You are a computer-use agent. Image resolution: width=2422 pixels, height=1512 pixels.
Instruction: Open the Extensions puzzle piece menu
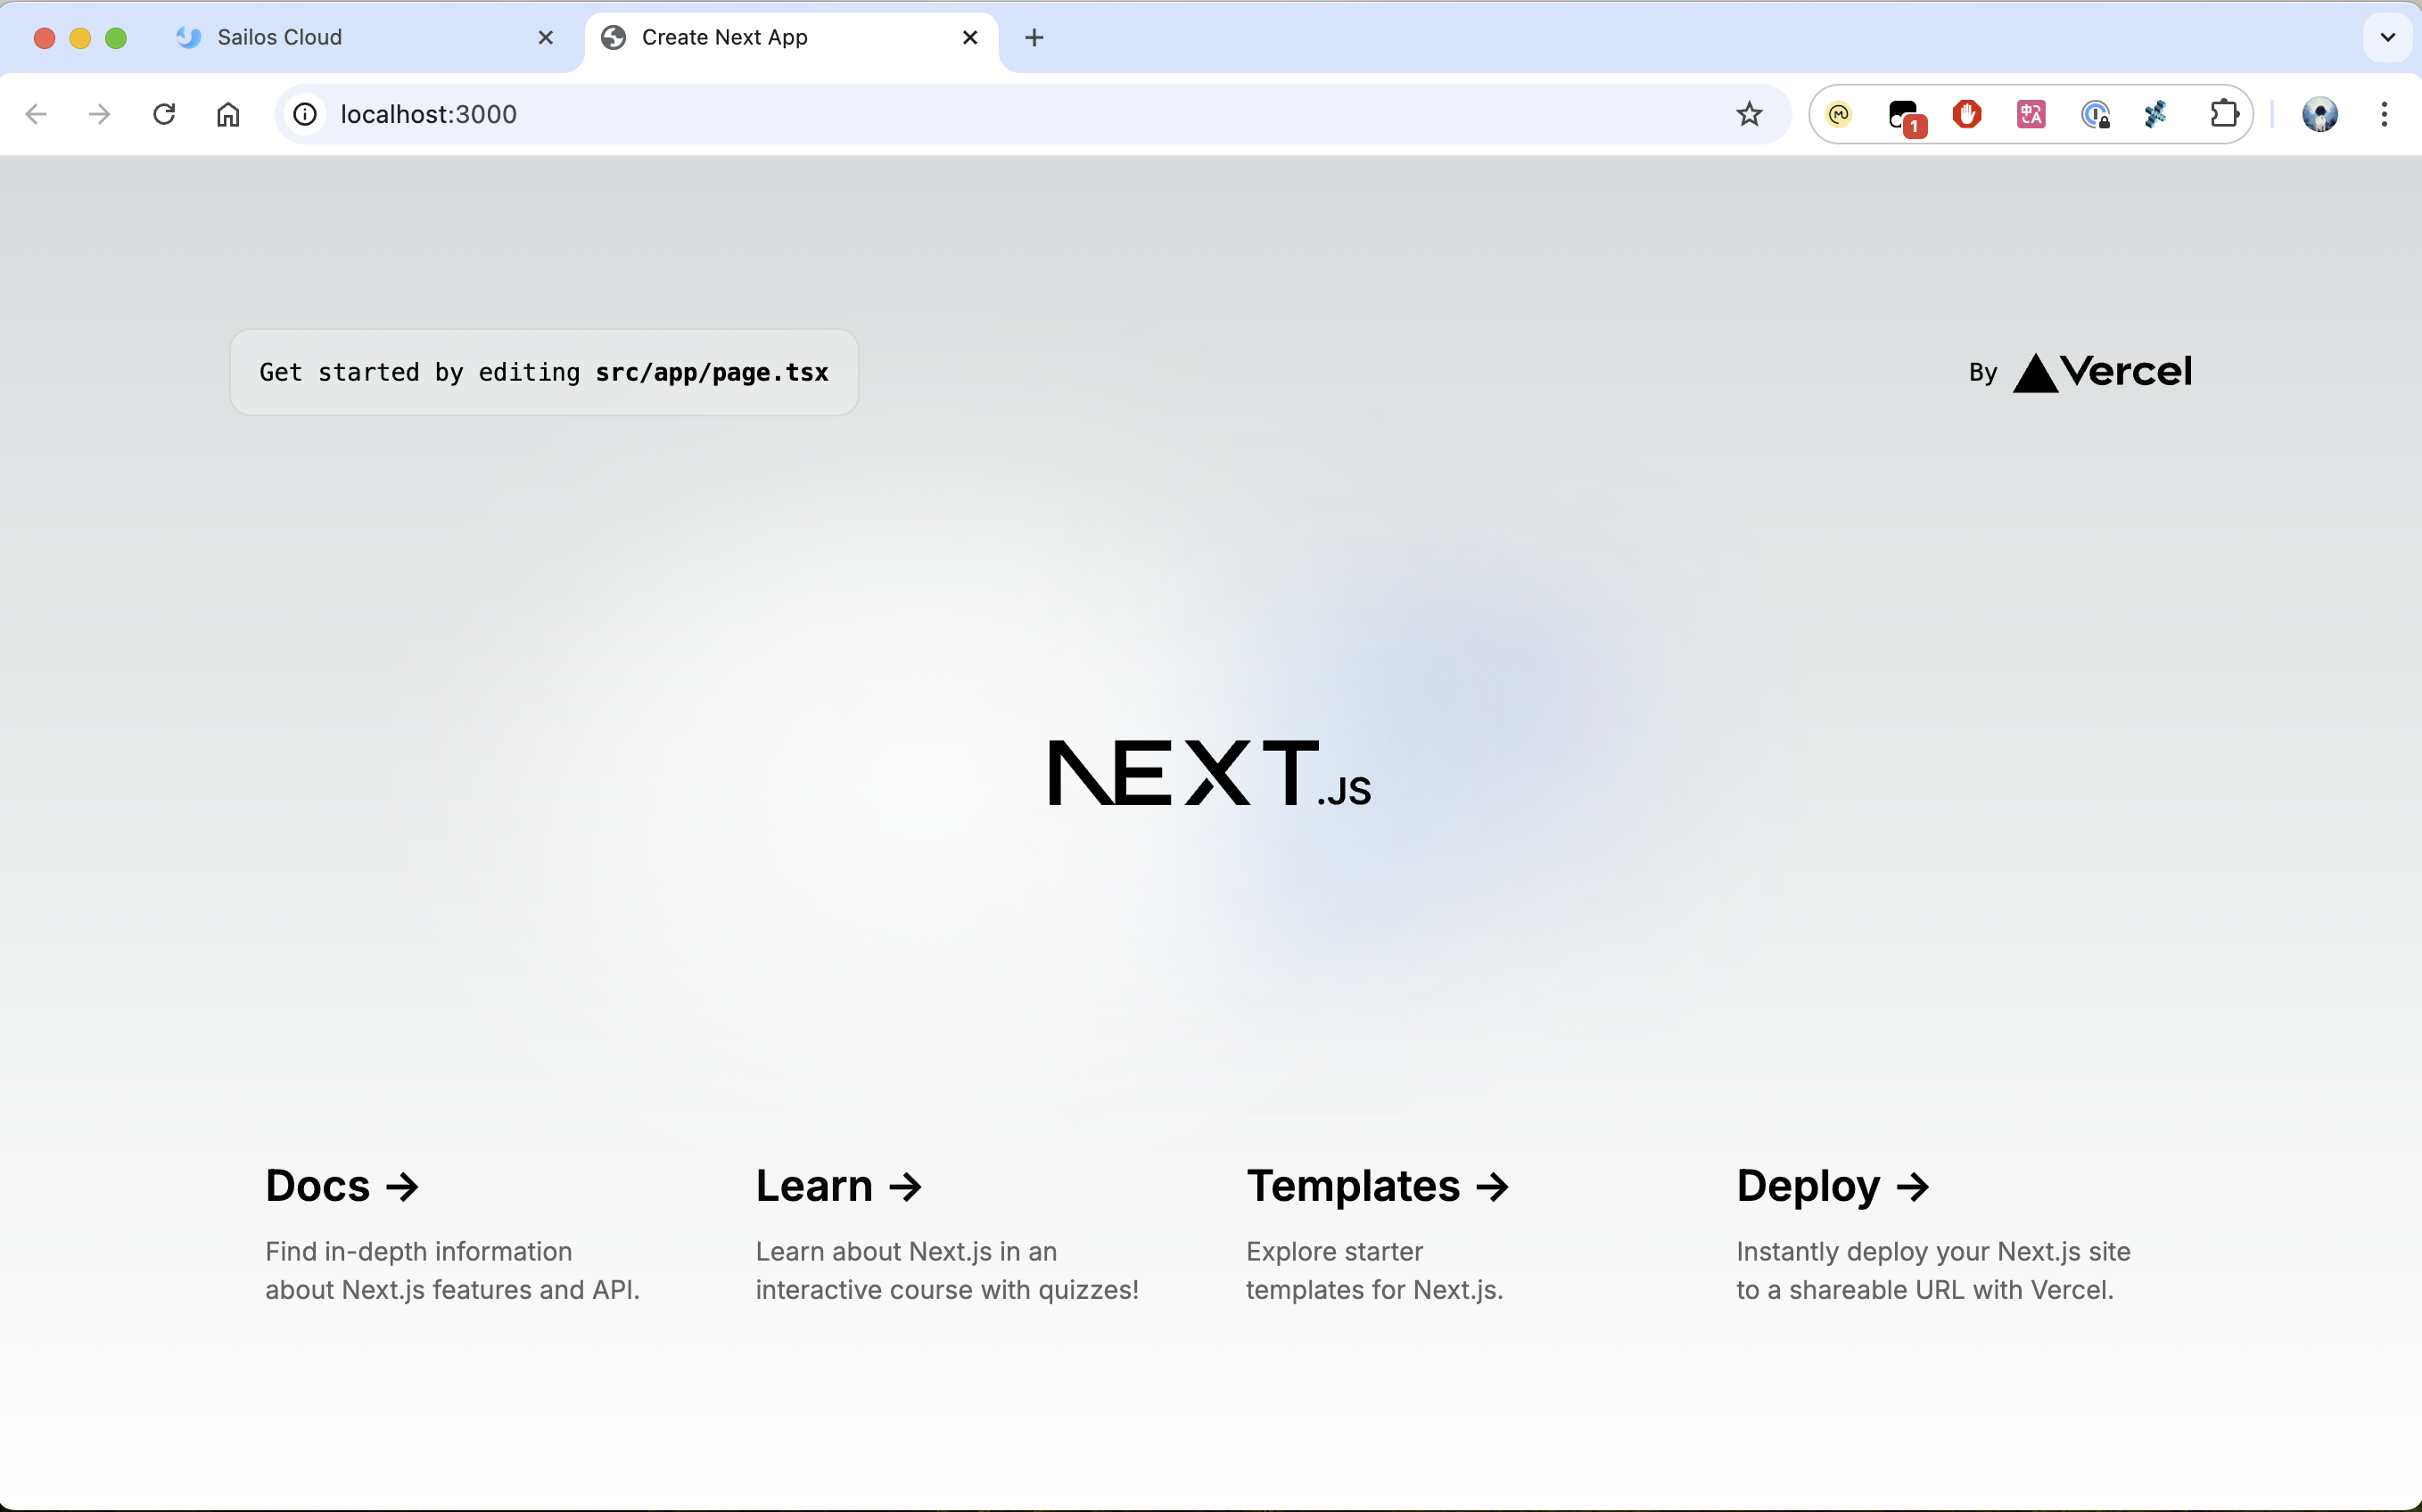(2223, 114)
